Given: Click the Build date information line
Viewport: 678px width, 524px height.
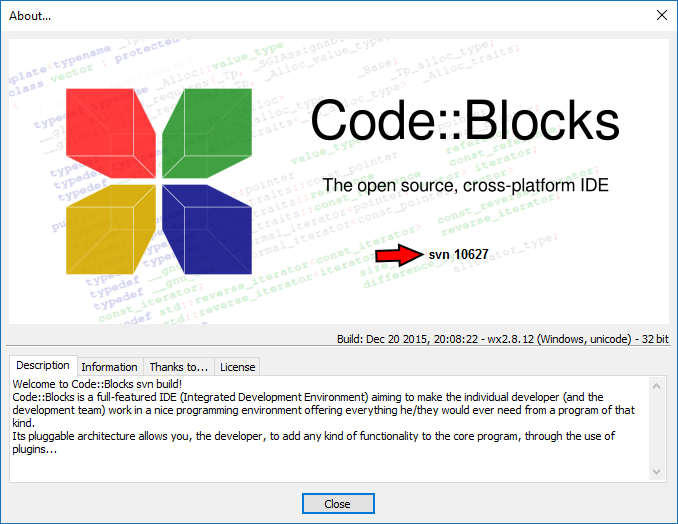Looking at the screenshot, I should point(502,340).
